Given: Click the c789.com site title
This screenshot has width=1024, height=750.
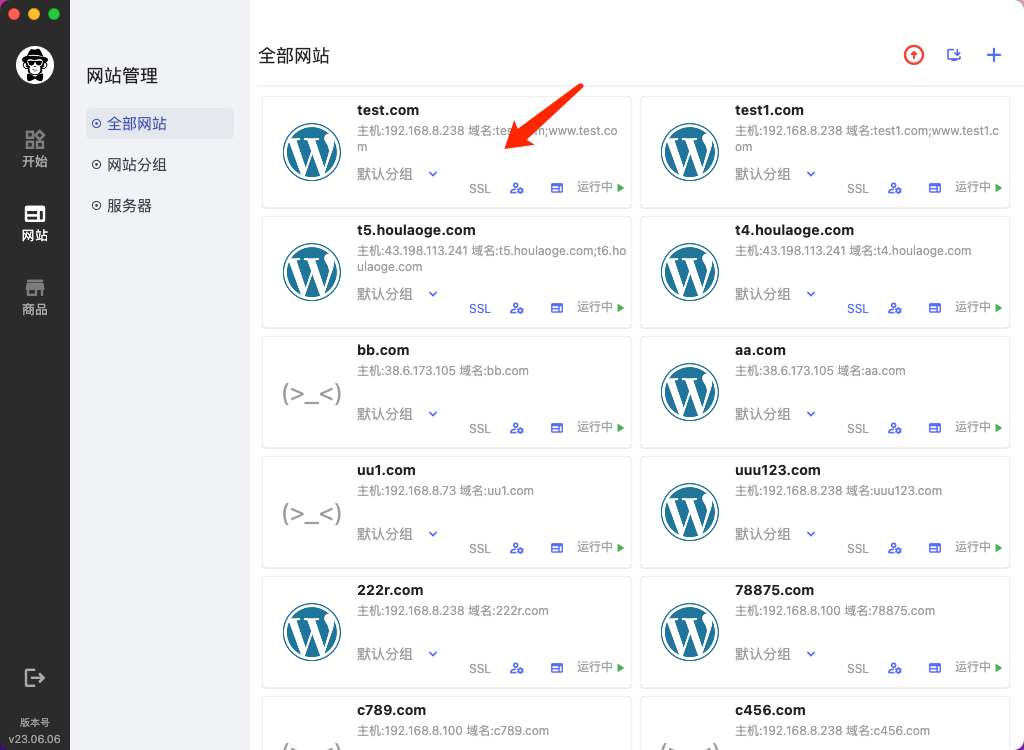Looking at the screenshot, I should pyautogui.click(x=391, y=710).
